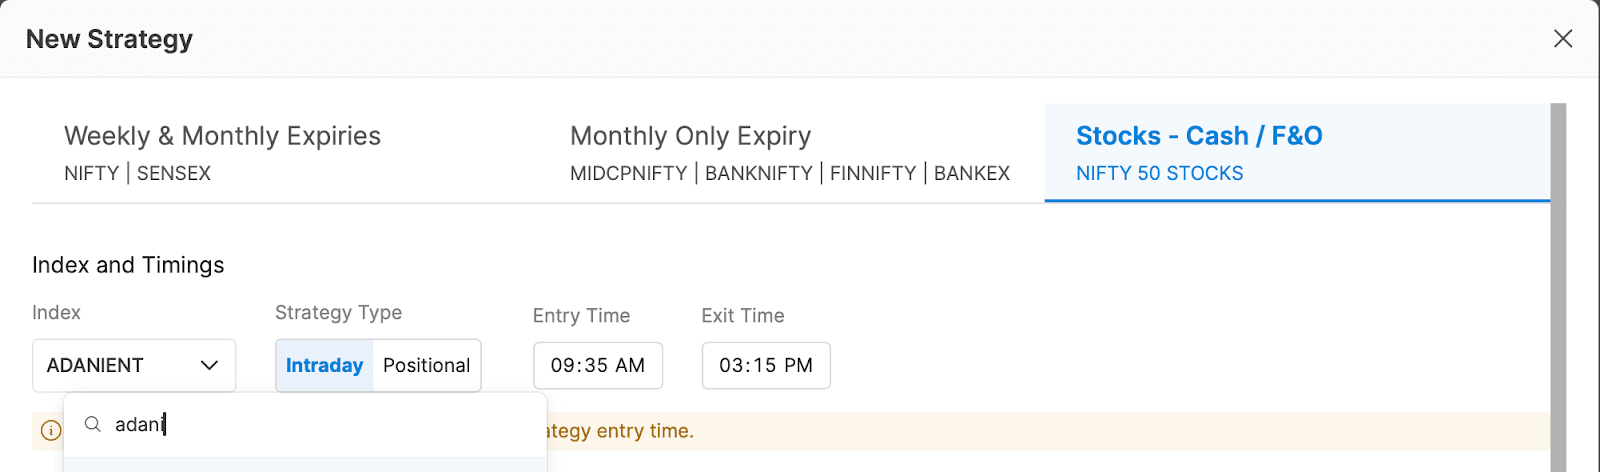Focus the search field containing "adani"
Screen dimensions: 1600x472
[x=320, y=424]
